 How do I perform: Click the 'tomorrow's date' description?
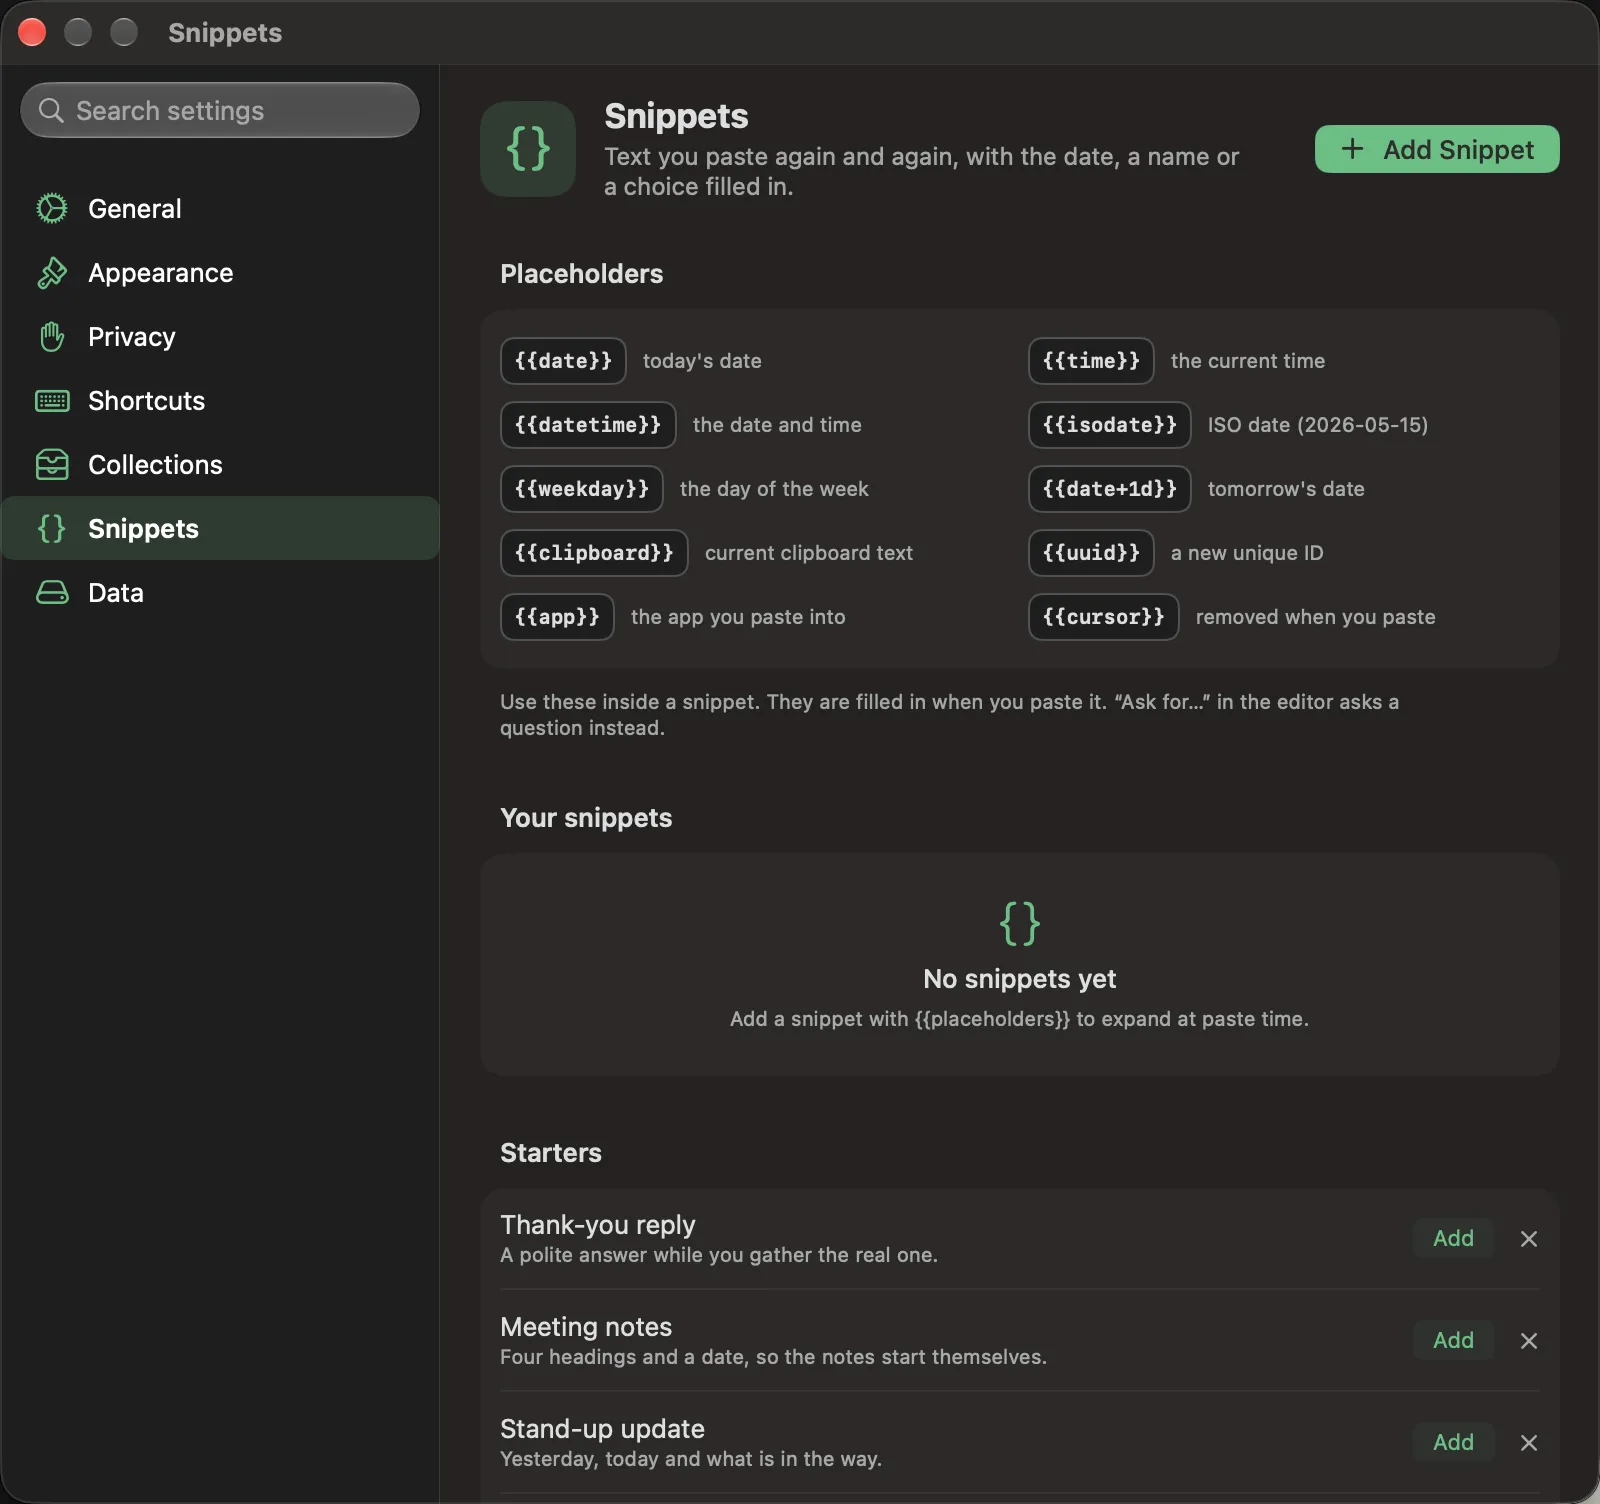(x=1286, y=489)
